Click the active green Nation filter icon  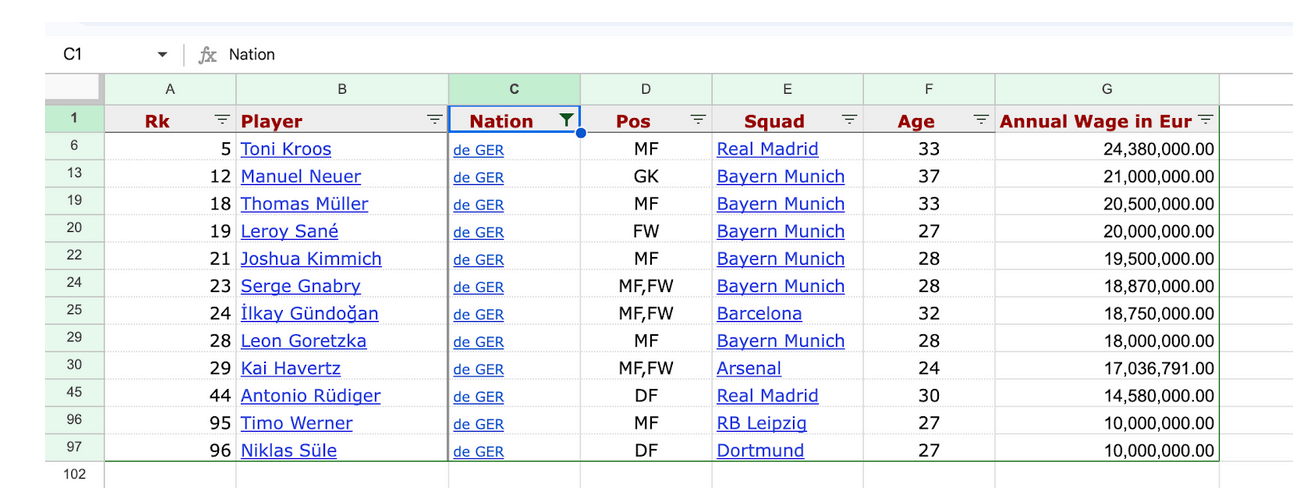(x=566, y=120)
